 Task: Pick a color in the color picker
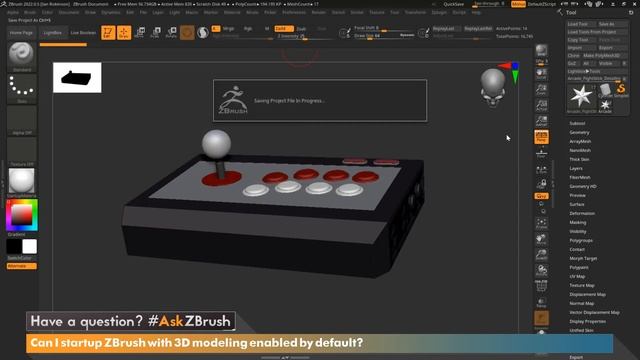pos(22,215)
